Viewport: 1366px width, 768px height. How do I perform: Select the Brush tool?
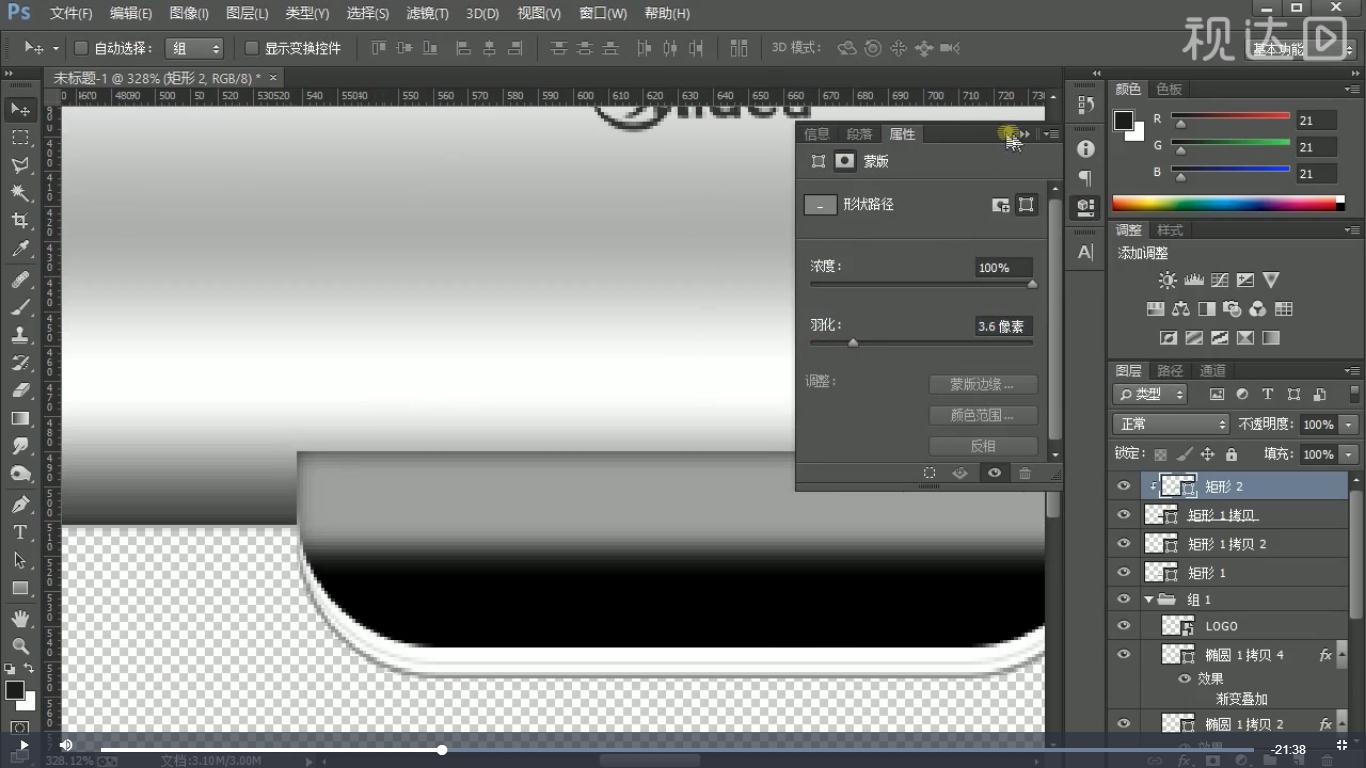click(20, 307)
